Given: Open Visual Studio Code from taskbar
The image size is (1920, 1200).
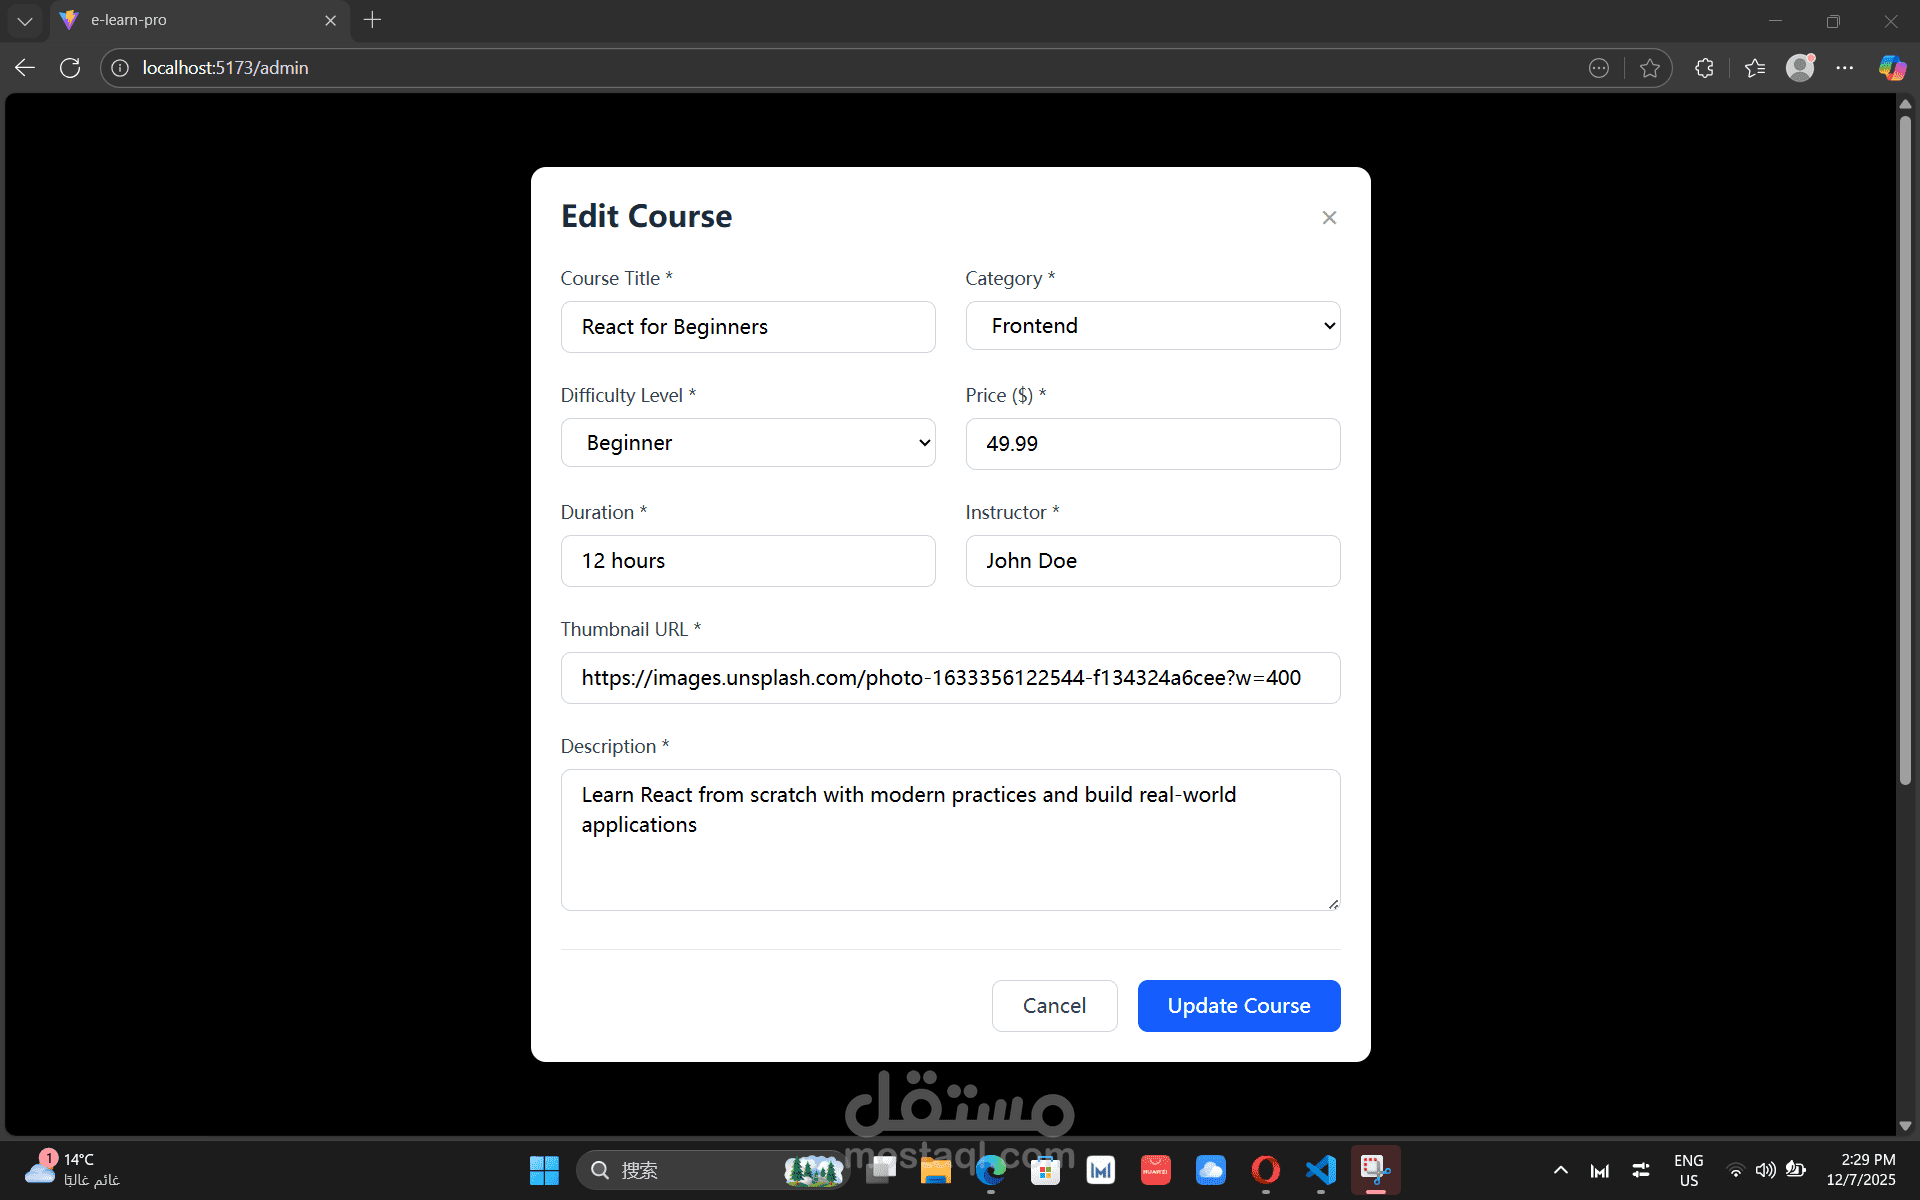Looking at the screenshot, I should (x=1320, y=1170).
